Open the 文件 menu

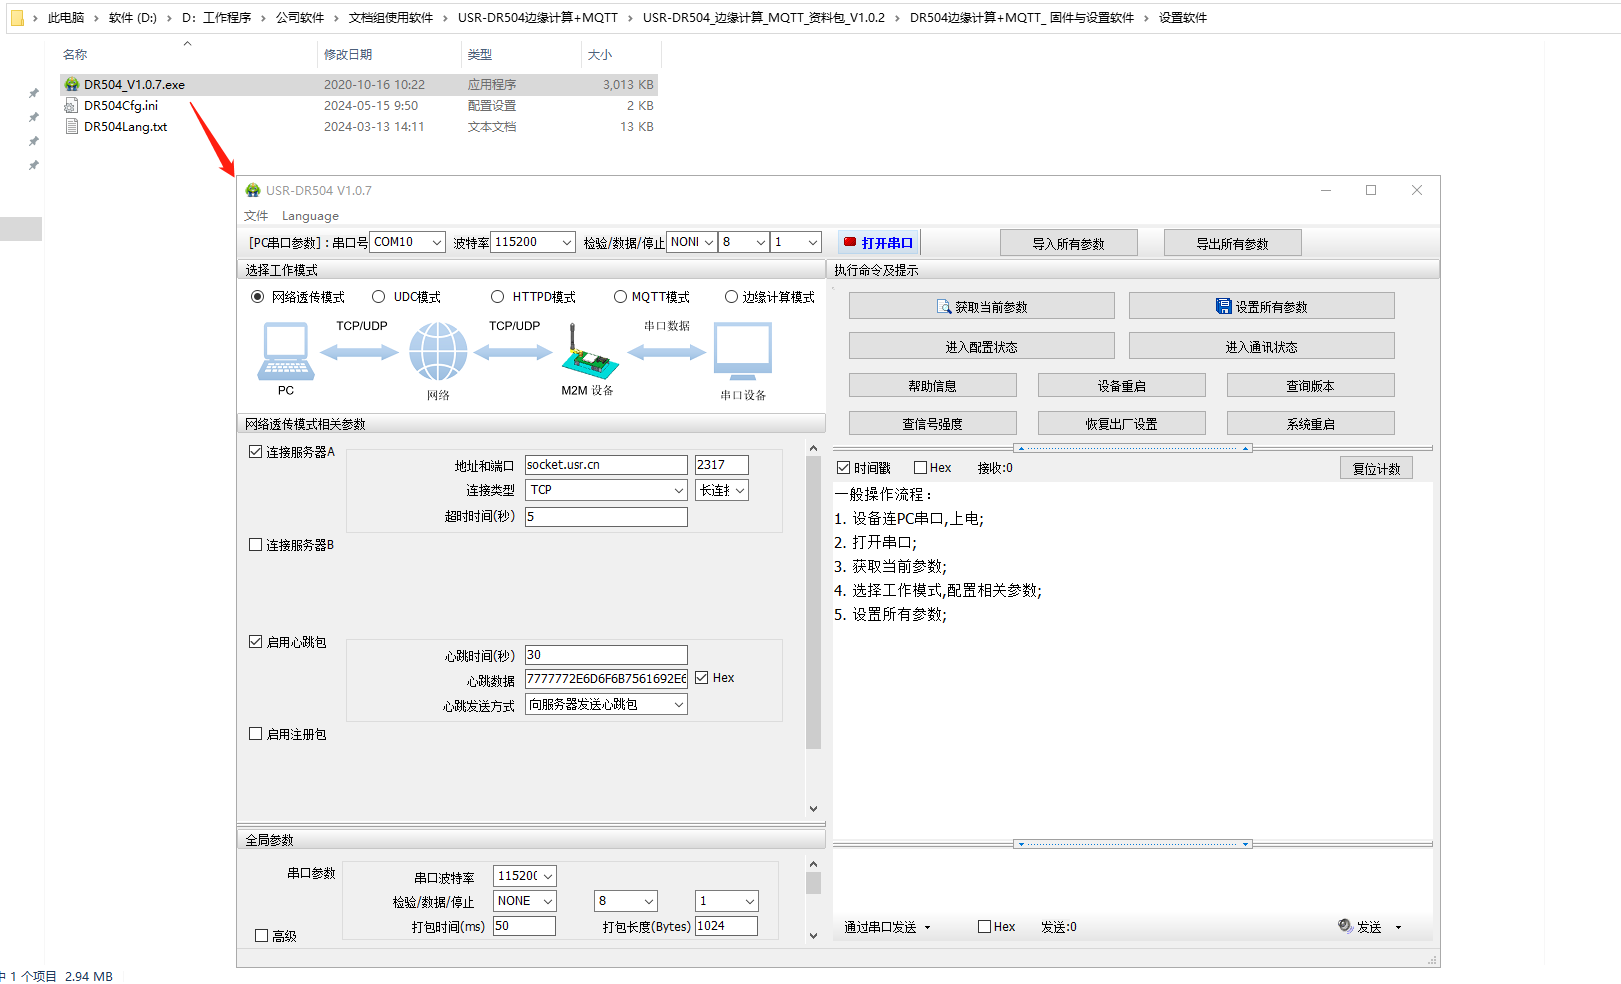point(256,216)
